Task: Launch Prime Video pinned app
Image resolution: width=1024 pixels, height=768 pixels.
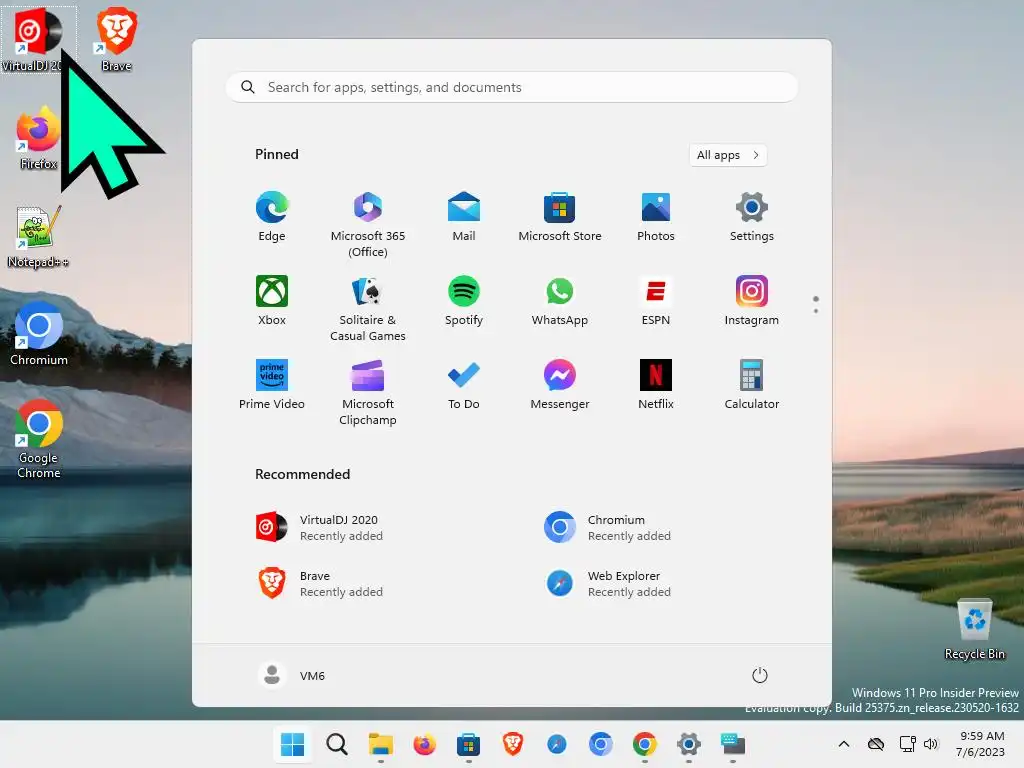Action: point(272,385)
